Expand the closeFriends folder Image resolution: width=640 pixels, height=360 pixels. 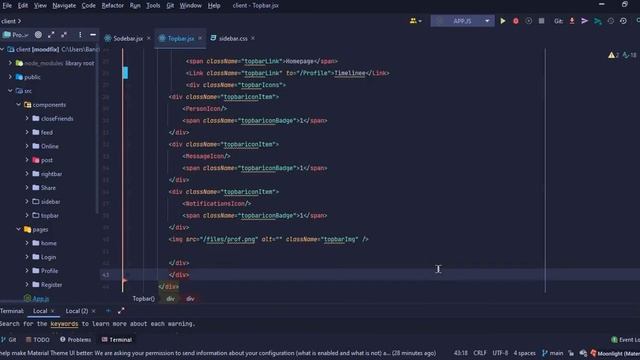coord(27,118)
